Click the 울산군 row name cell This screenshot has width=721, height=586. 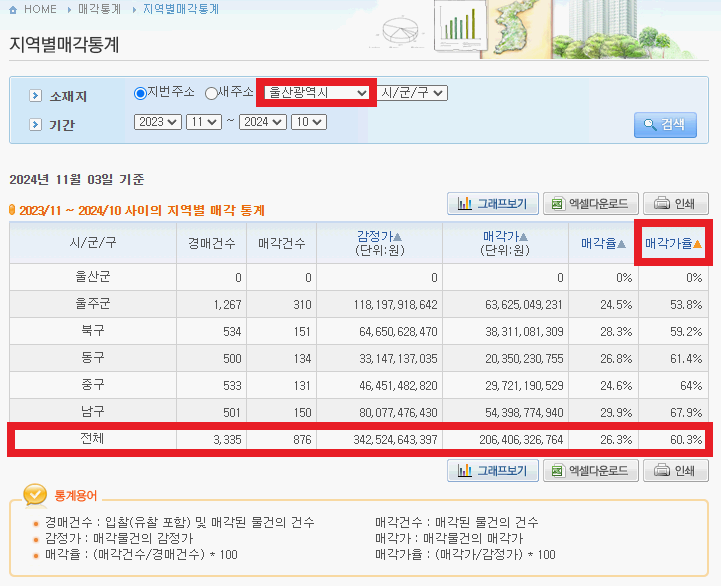[x=93, y=277]
